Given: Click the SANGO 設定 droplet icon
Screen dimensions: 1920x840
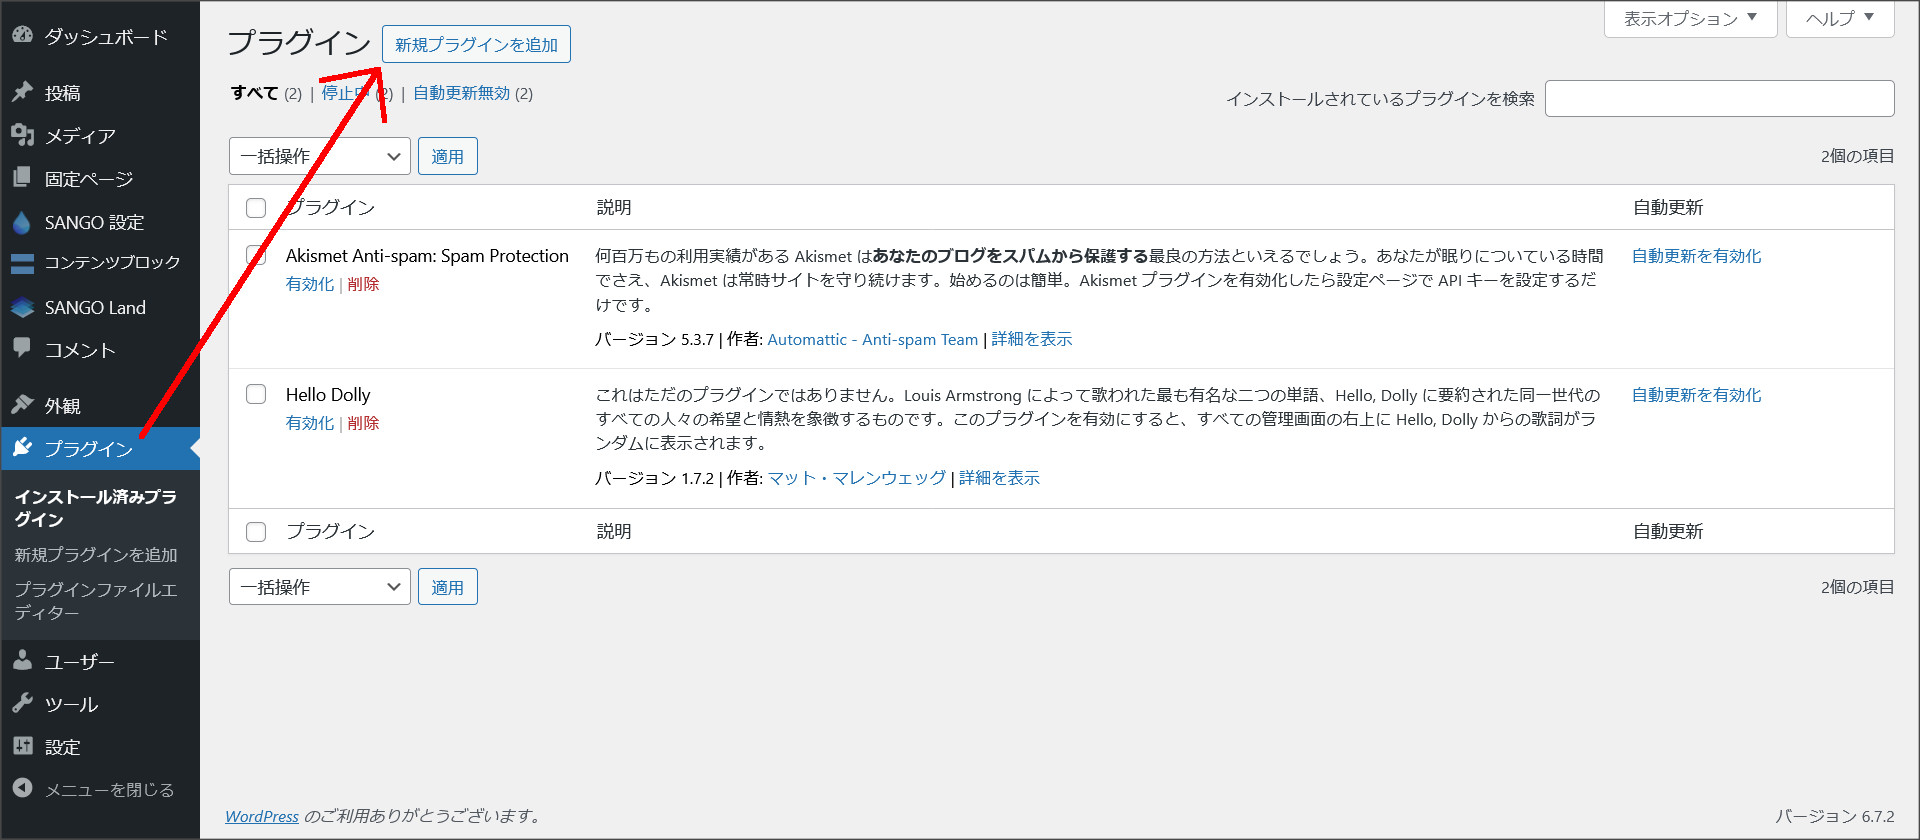Looking at the screenshot, I should click(22, 222).
